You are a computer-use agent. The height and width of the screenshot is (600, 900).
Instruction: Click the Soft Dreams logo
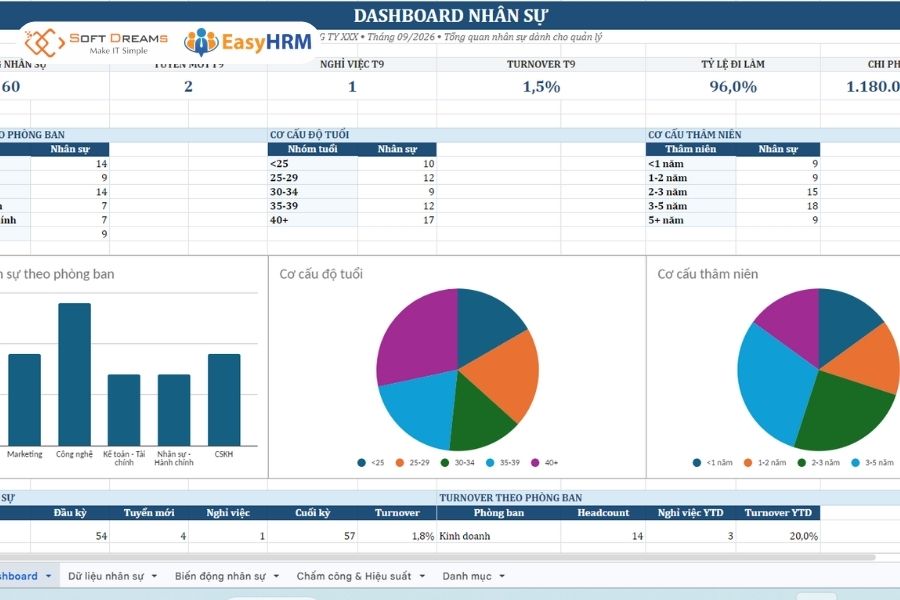click(x=96, y=42)
